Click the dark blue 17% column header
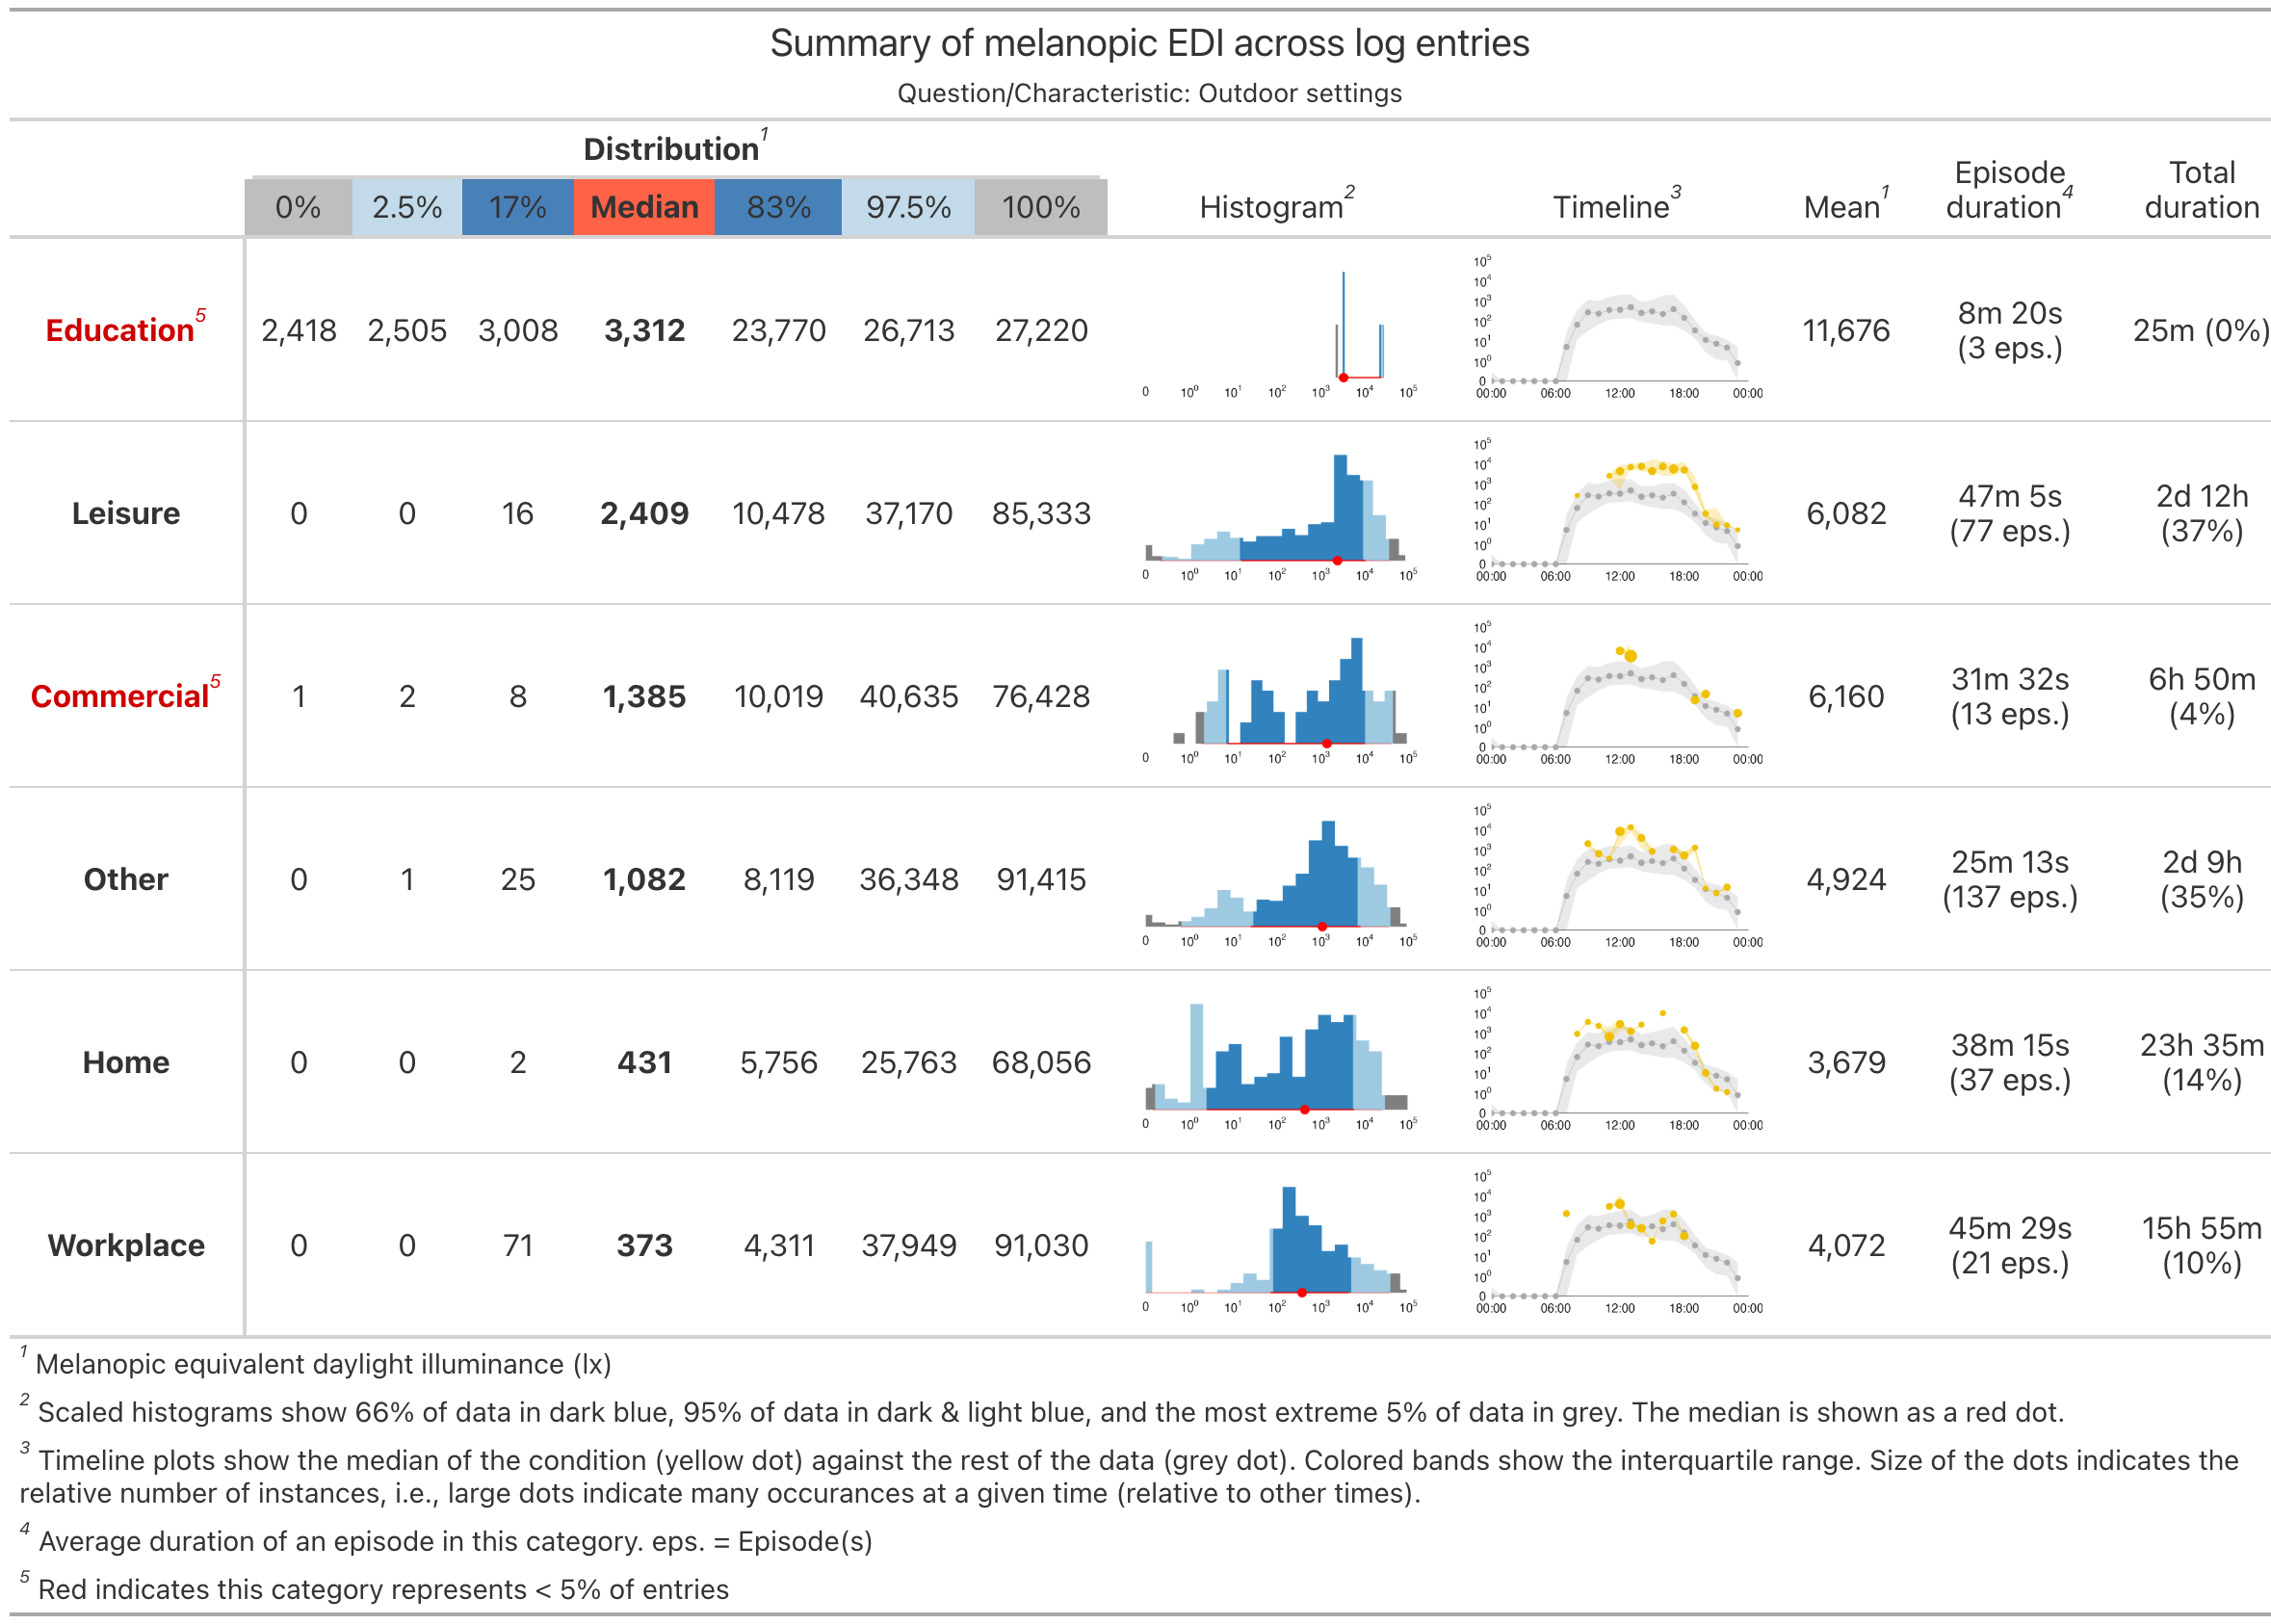This screenshot has width=2271, height=1624. (x=517, y=207)
